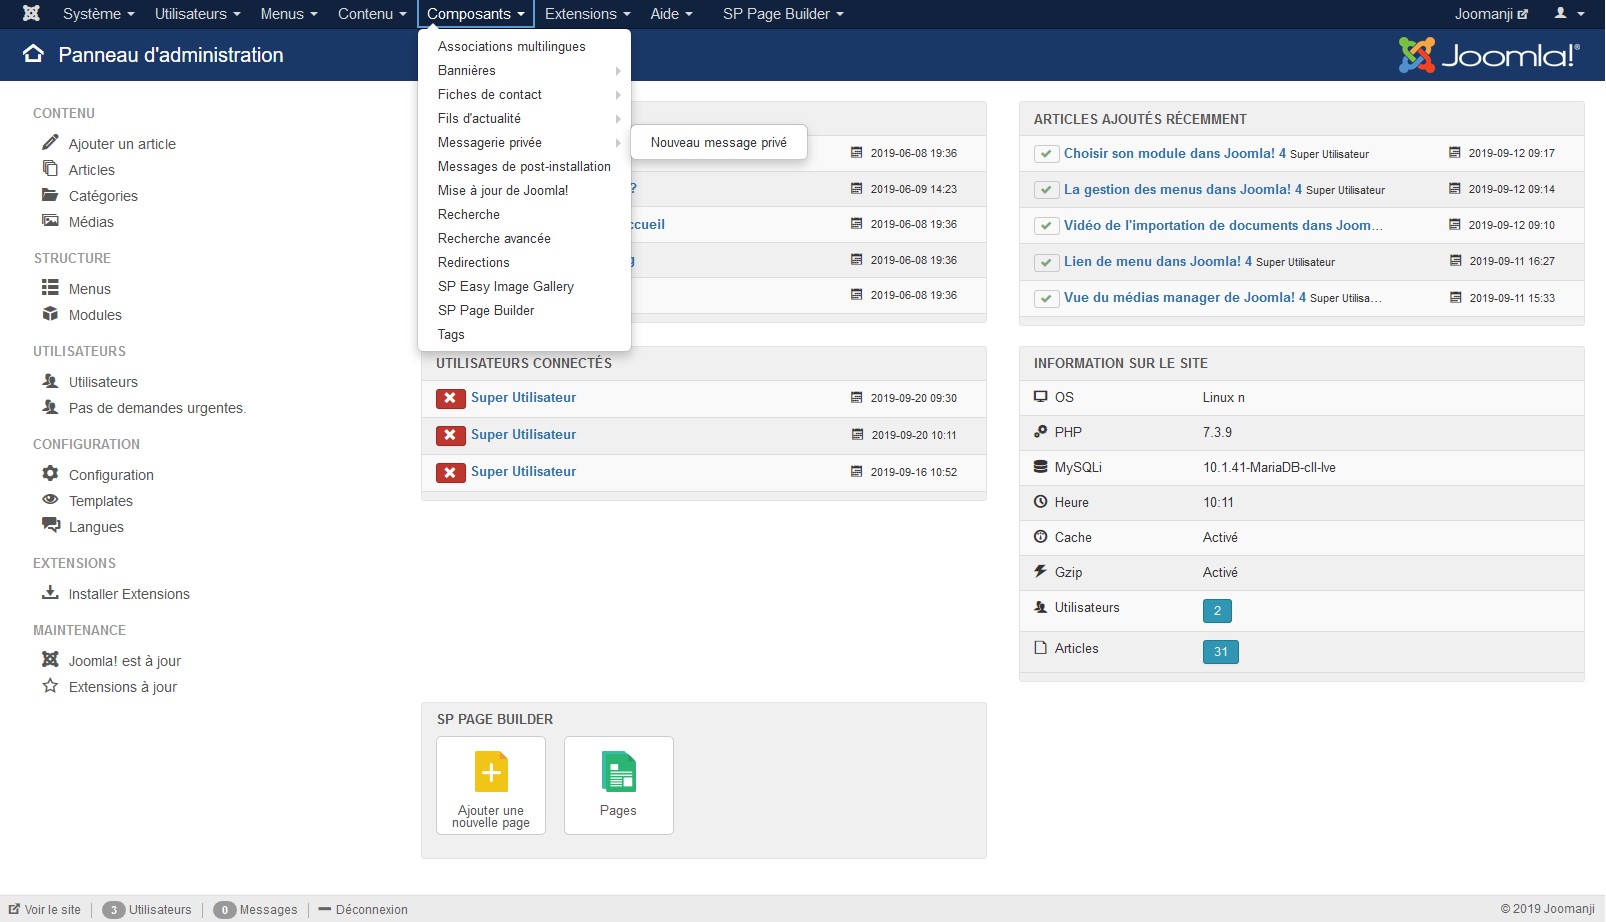The image size is (1606, 922).
Task: Select Associations multilingues from Composants menu
Action: tap(524, 46)
